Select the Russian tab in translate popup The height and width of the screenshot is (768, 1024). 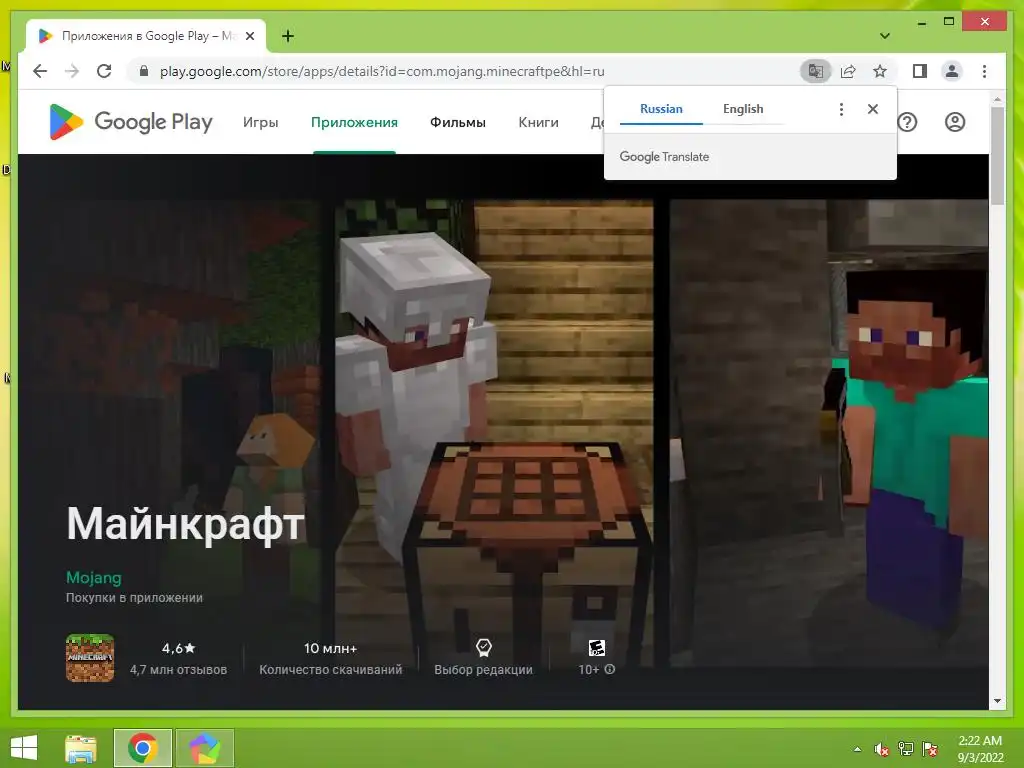pos(661,109)
